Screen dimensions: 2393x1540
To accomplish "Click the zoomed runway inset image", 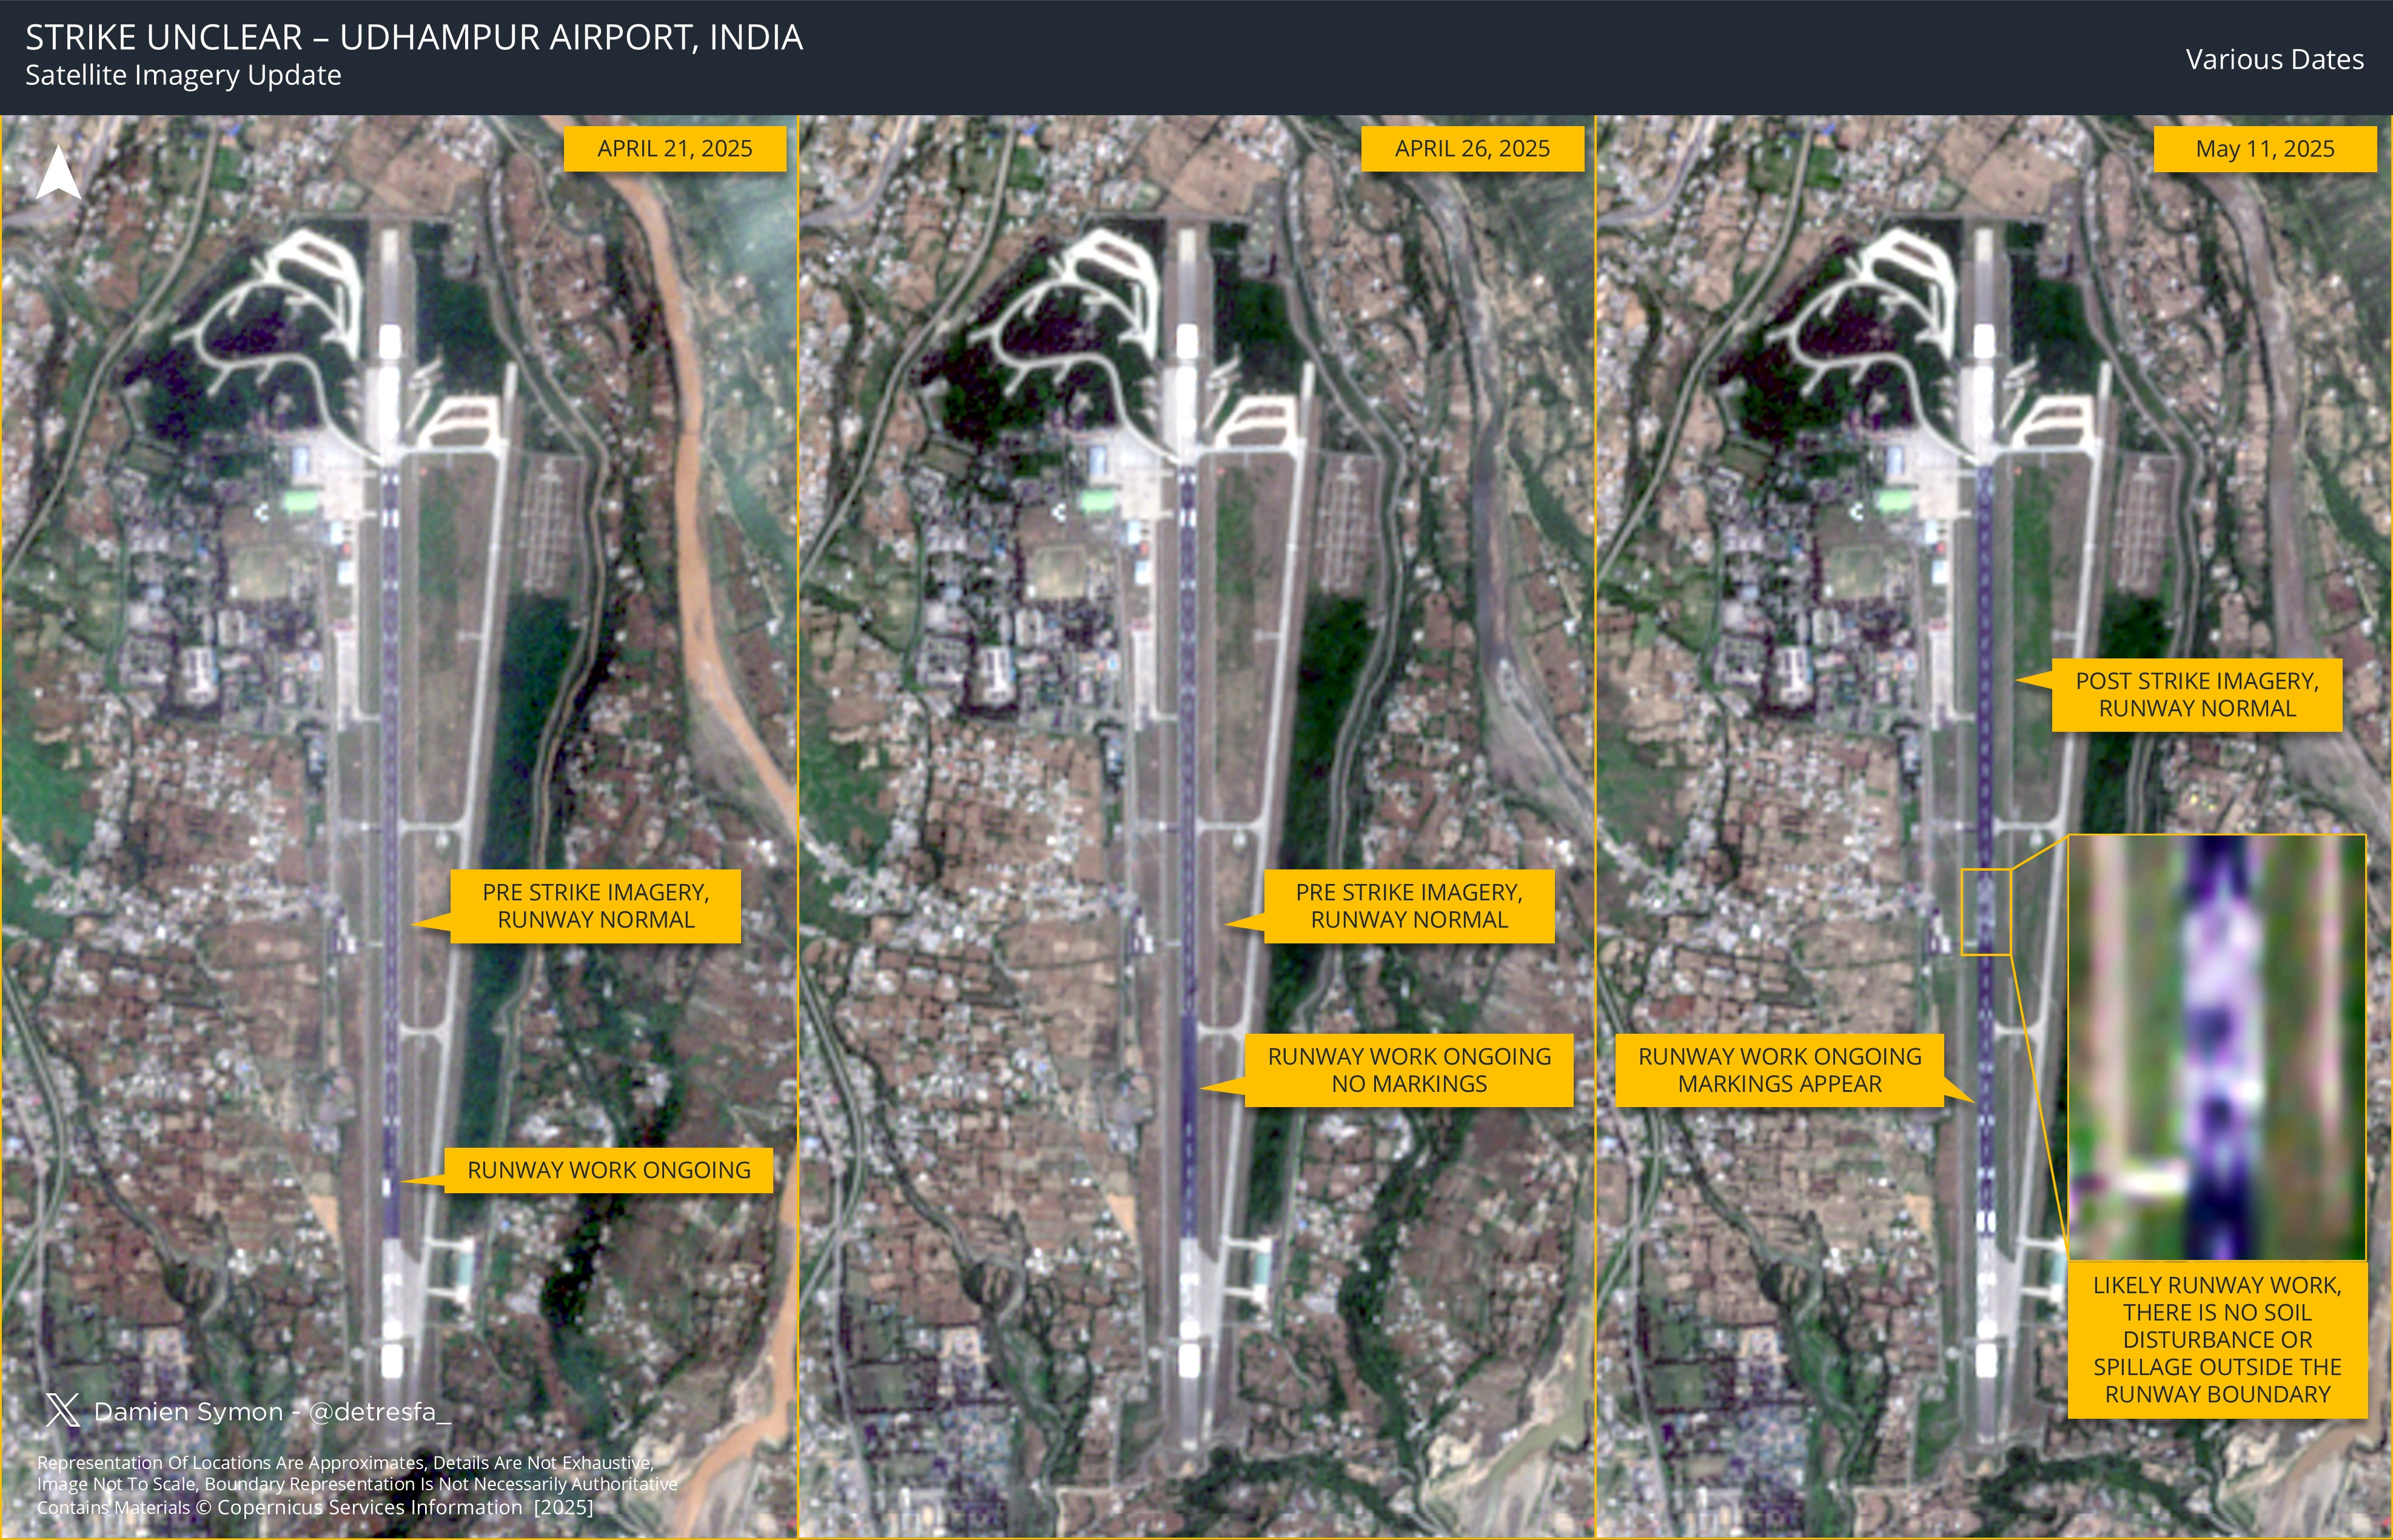I will point(2217,1047).
